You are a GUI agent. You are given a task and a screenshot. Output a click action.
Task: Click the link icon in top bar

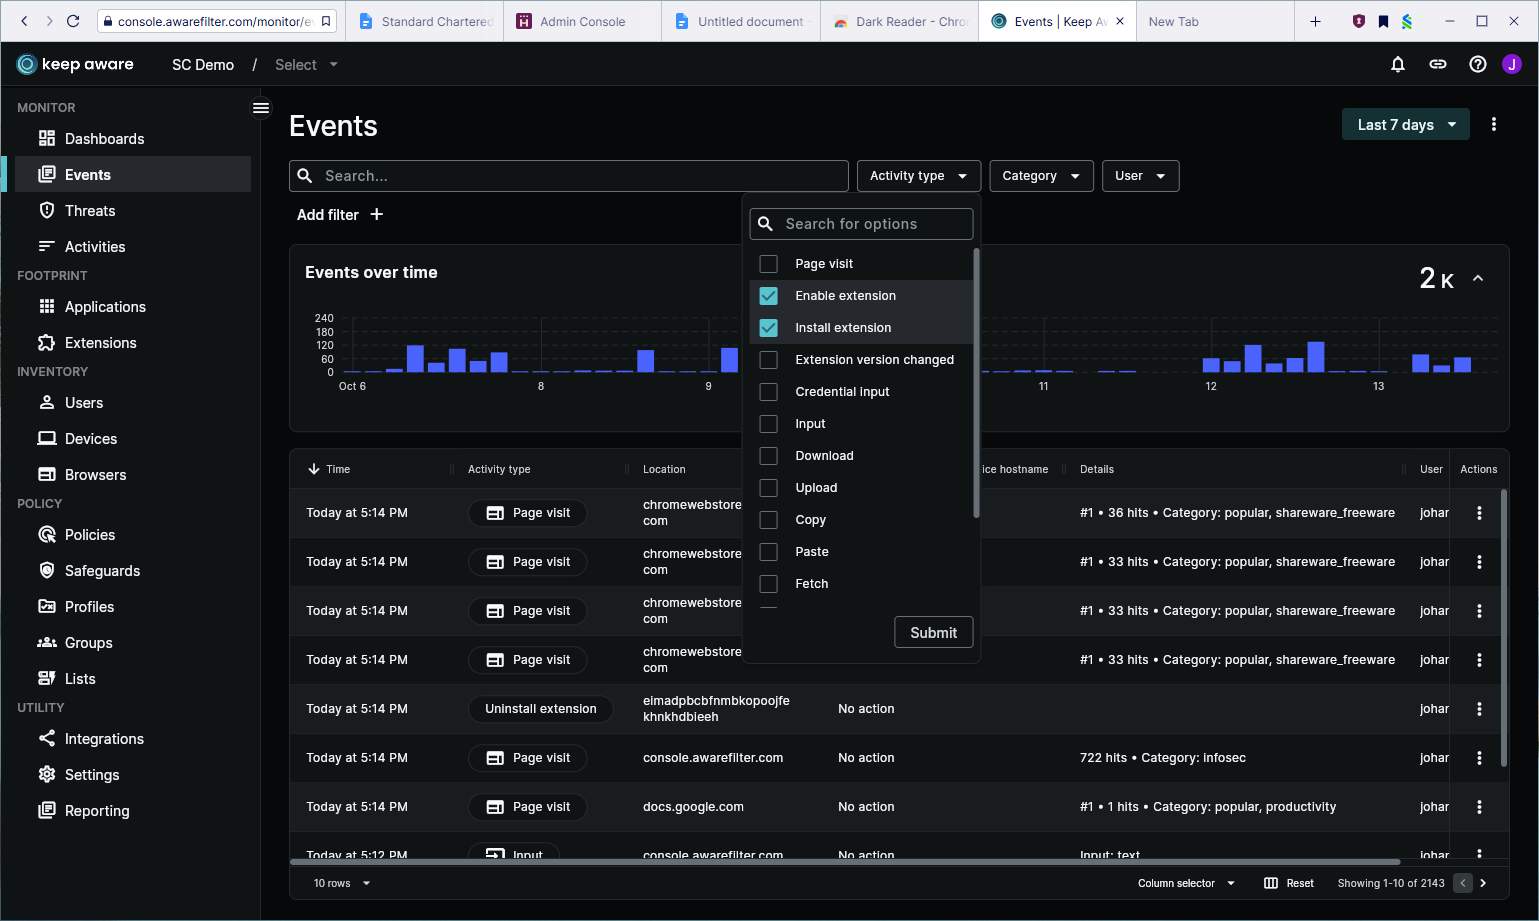coord(1437,64)
